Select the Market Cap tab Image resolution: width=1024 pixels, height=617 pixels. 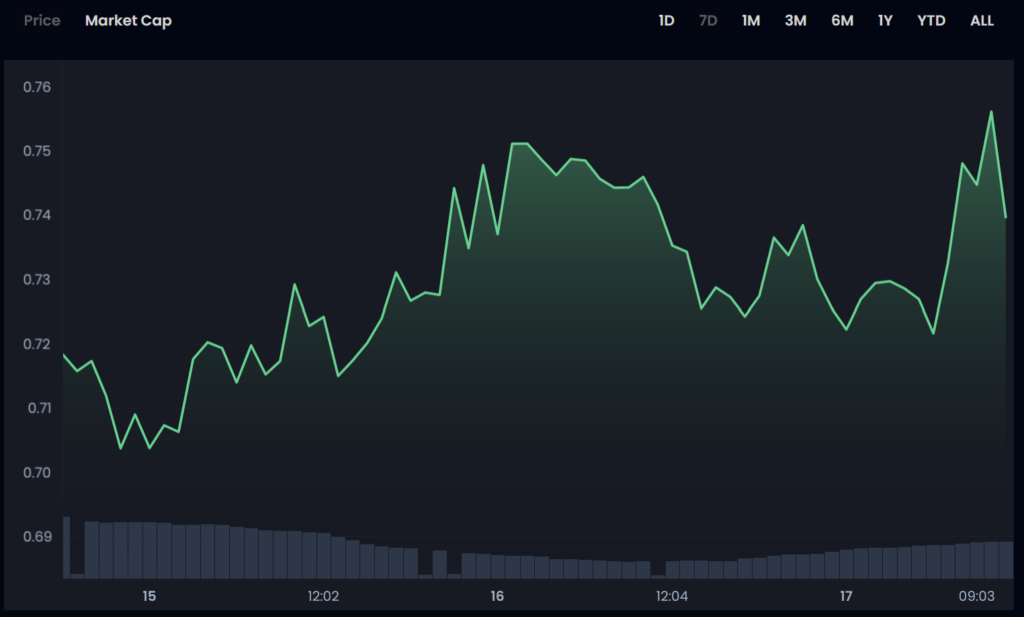pos(128,21)
